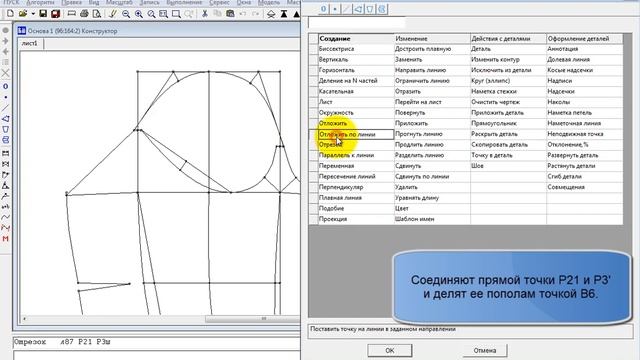Select 'Удалить' in Изменение column
Screen dimensions: 640x360
tap(432, 187)
